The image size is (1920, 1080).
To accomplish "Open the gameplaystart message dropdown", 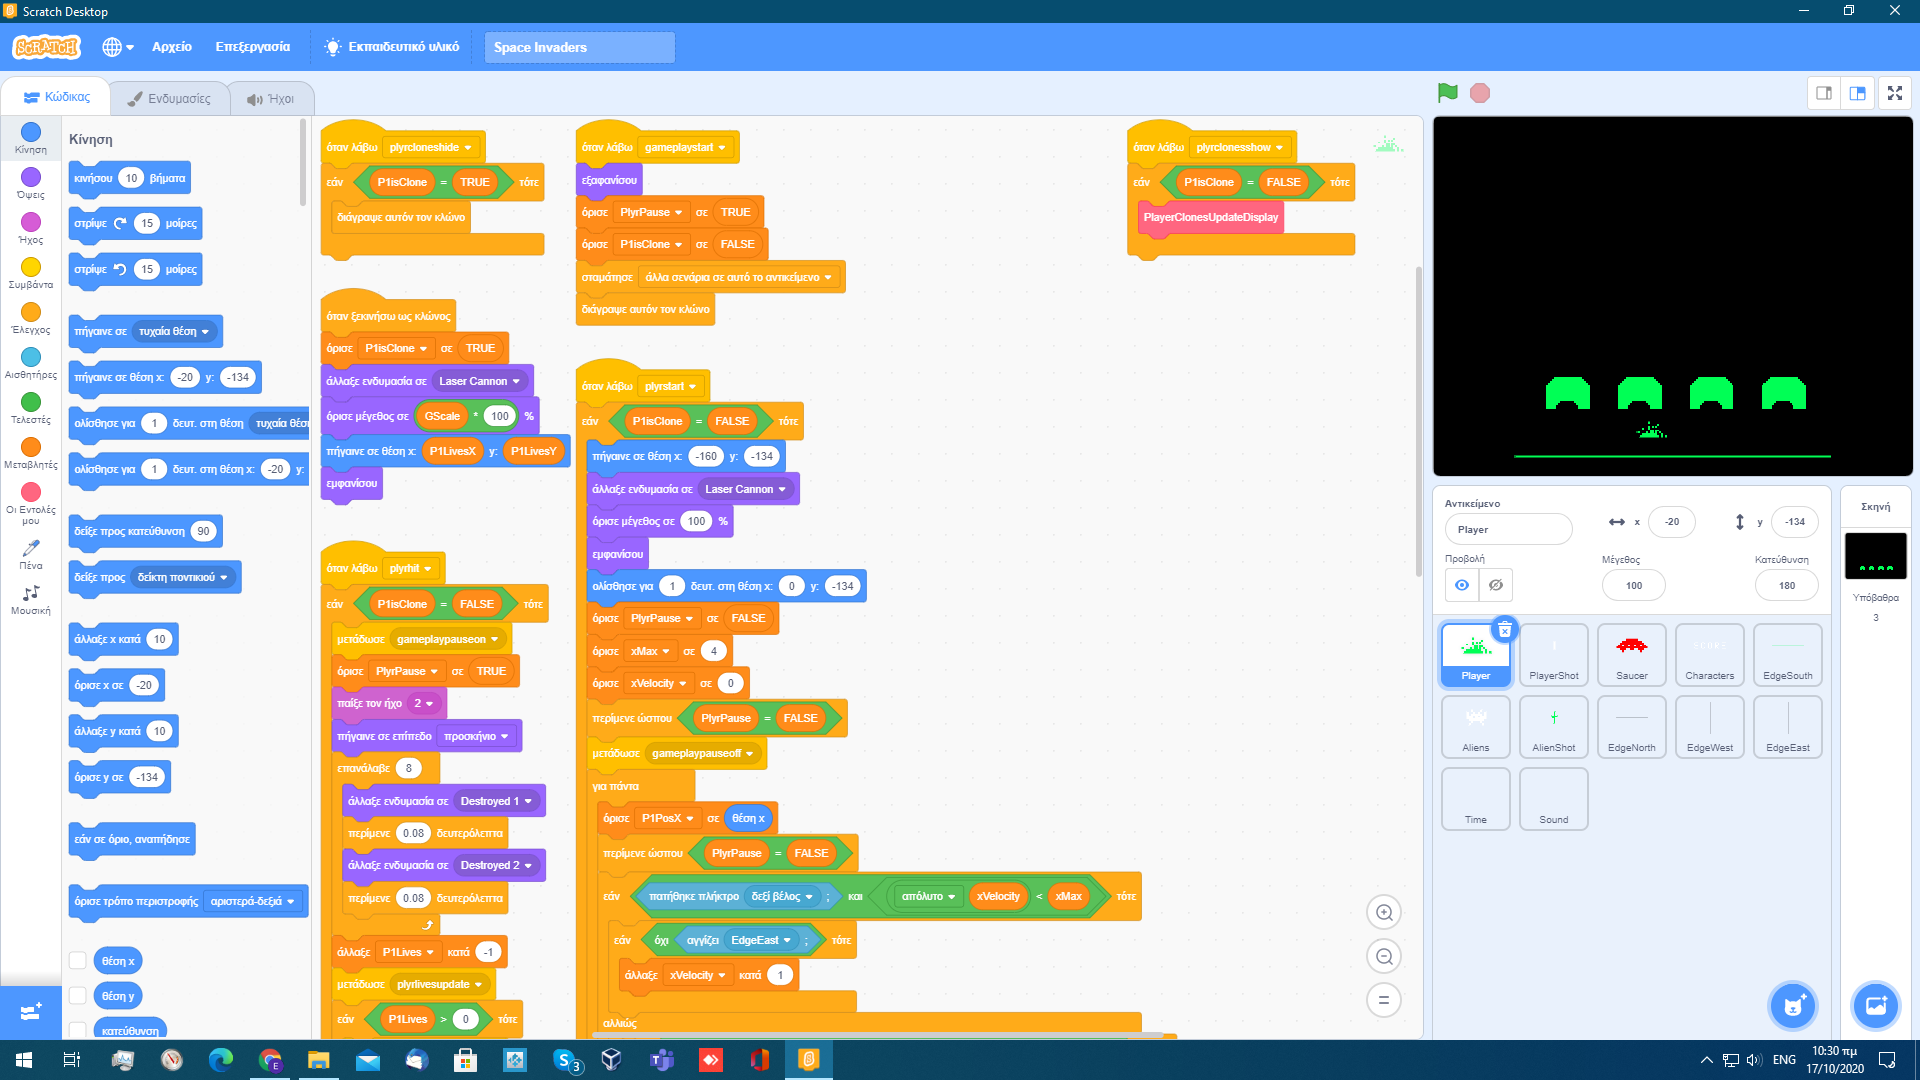I will (722, 148).
